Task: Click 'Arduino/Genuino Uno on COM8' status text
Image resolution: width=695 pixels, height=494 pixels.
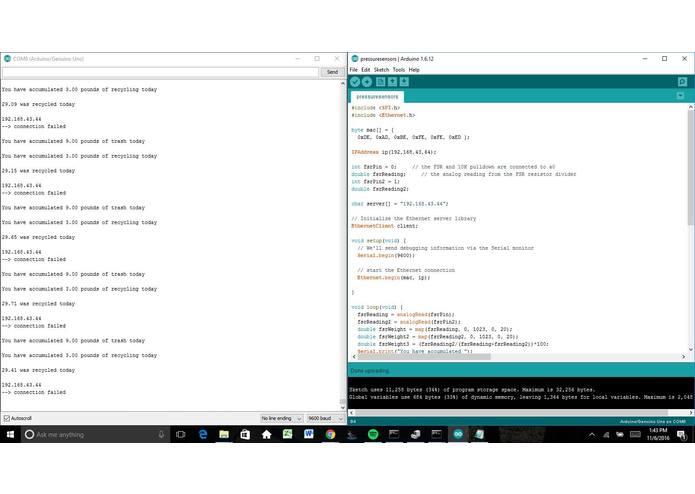Action: pyautogui.click(x=653, y=421)
